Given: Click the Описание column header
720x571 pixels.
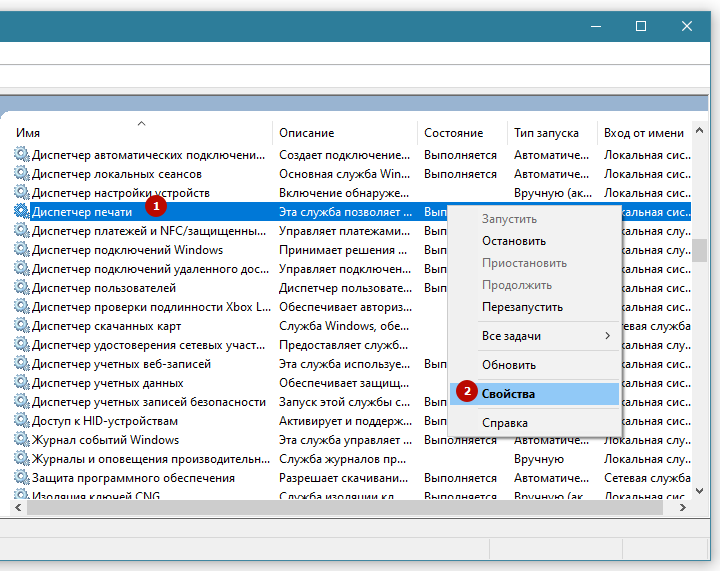Looking at the screenshot, I should [307, 133].
